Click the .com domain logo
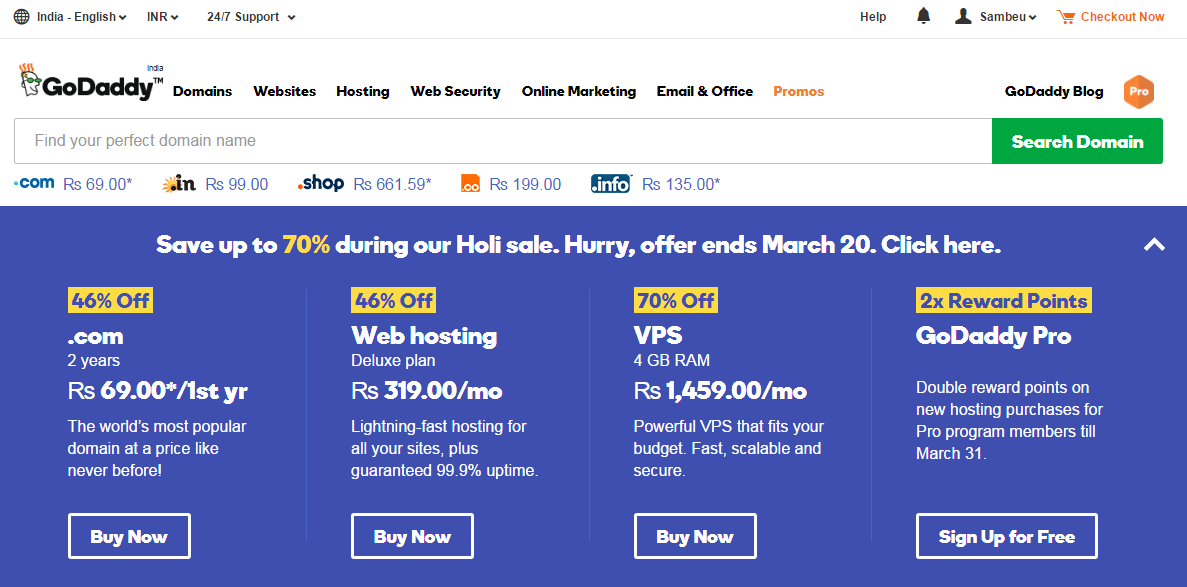This screenshot has width=1187, height=587. pos(34,183)
